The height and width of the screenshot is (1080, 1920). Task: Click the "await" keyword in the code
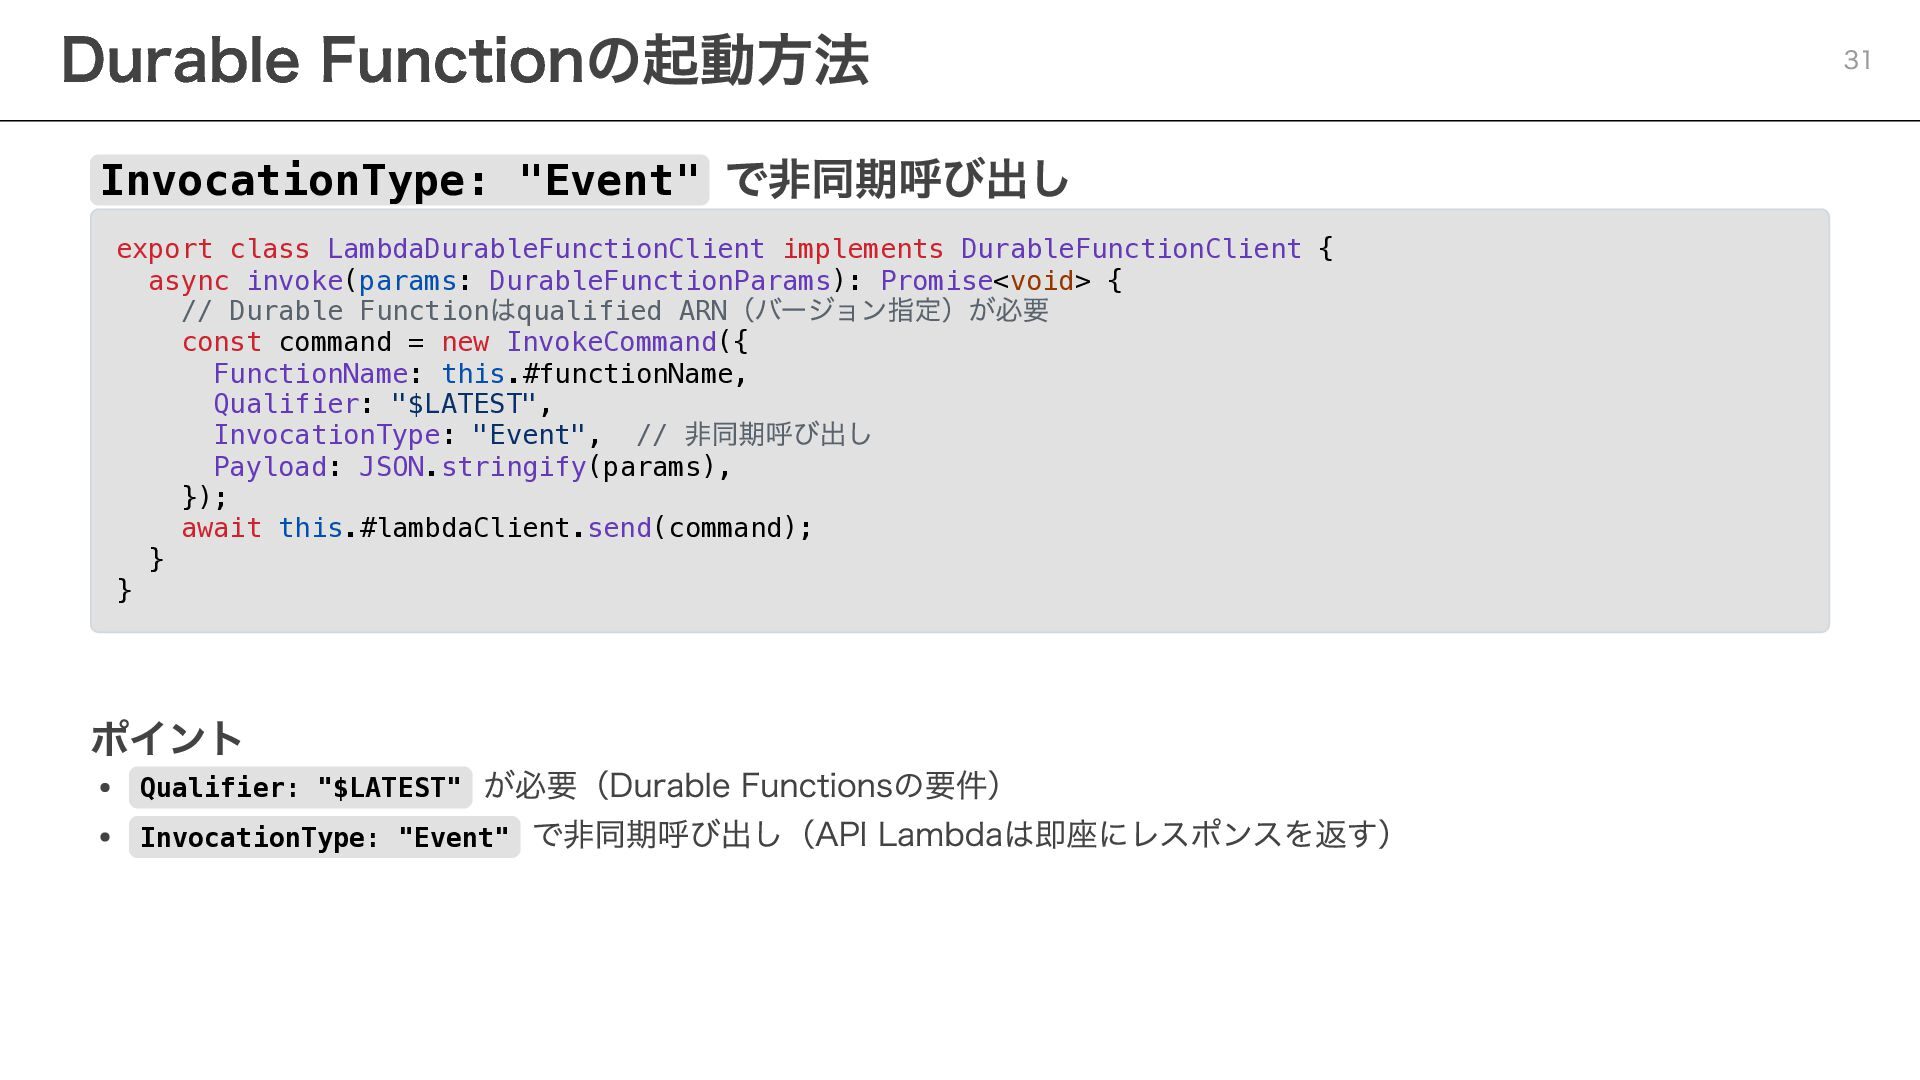221,528
